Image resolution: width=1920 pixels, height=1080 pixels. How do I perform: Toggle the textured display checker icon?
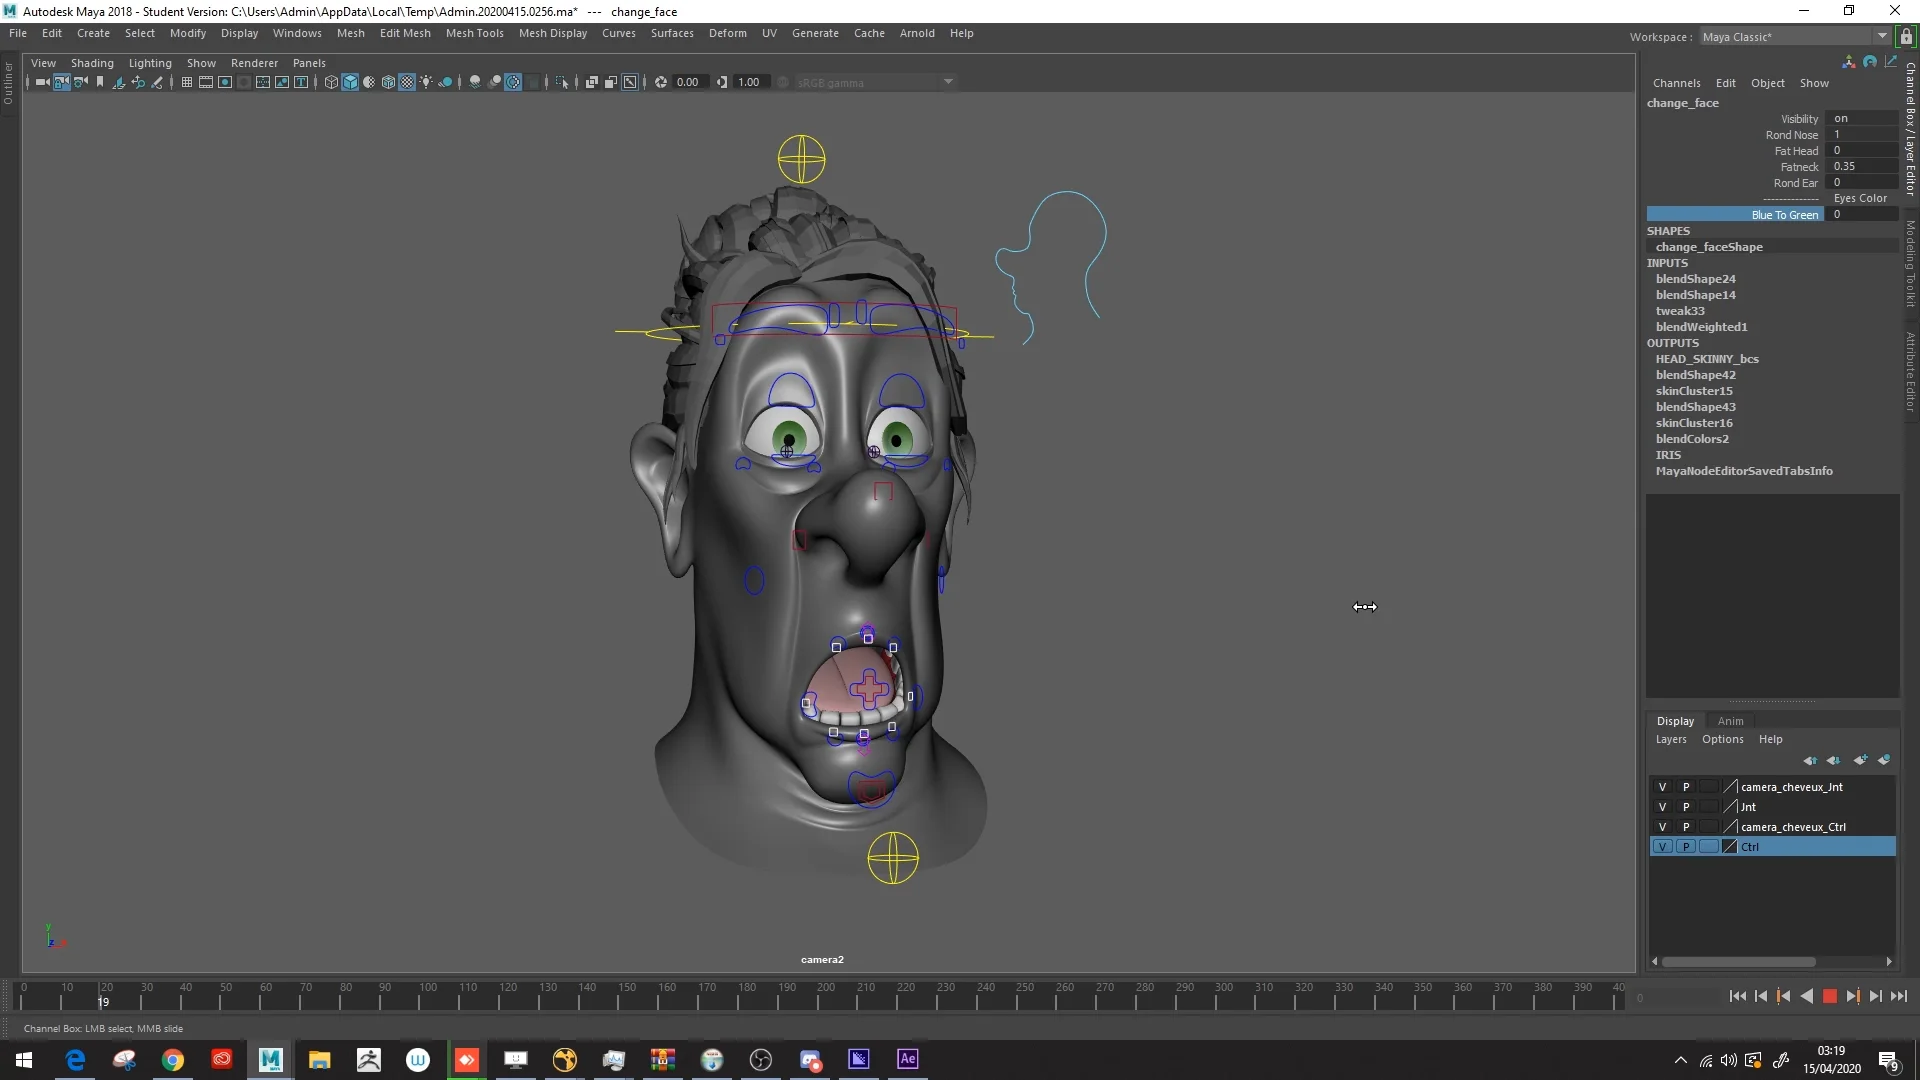407,82
